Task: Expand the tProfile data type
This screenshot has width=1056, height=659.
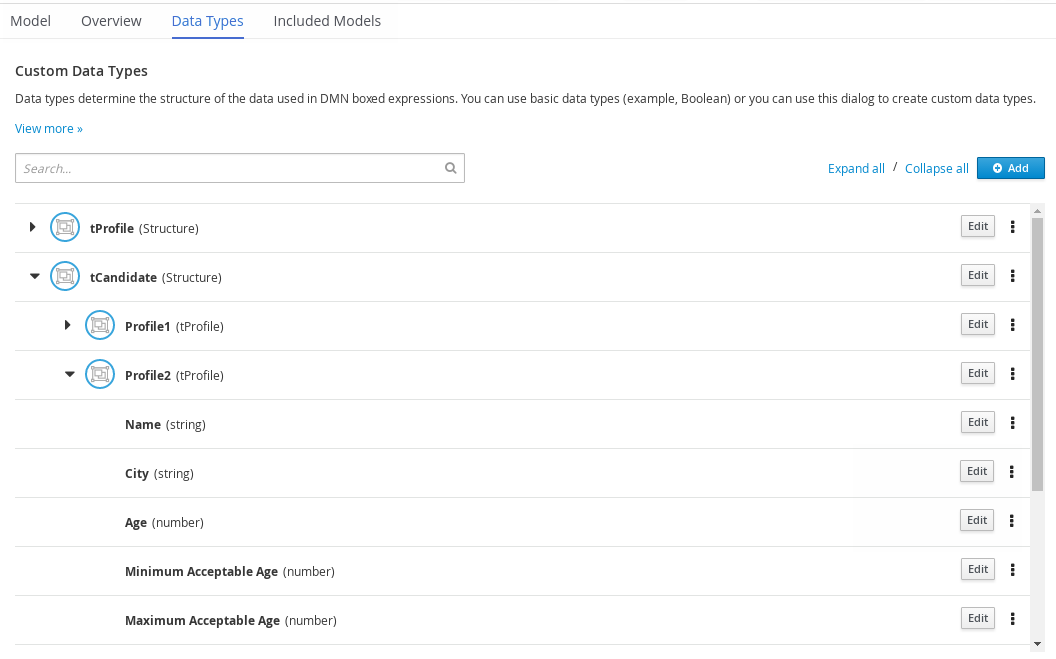Action: 33,228
